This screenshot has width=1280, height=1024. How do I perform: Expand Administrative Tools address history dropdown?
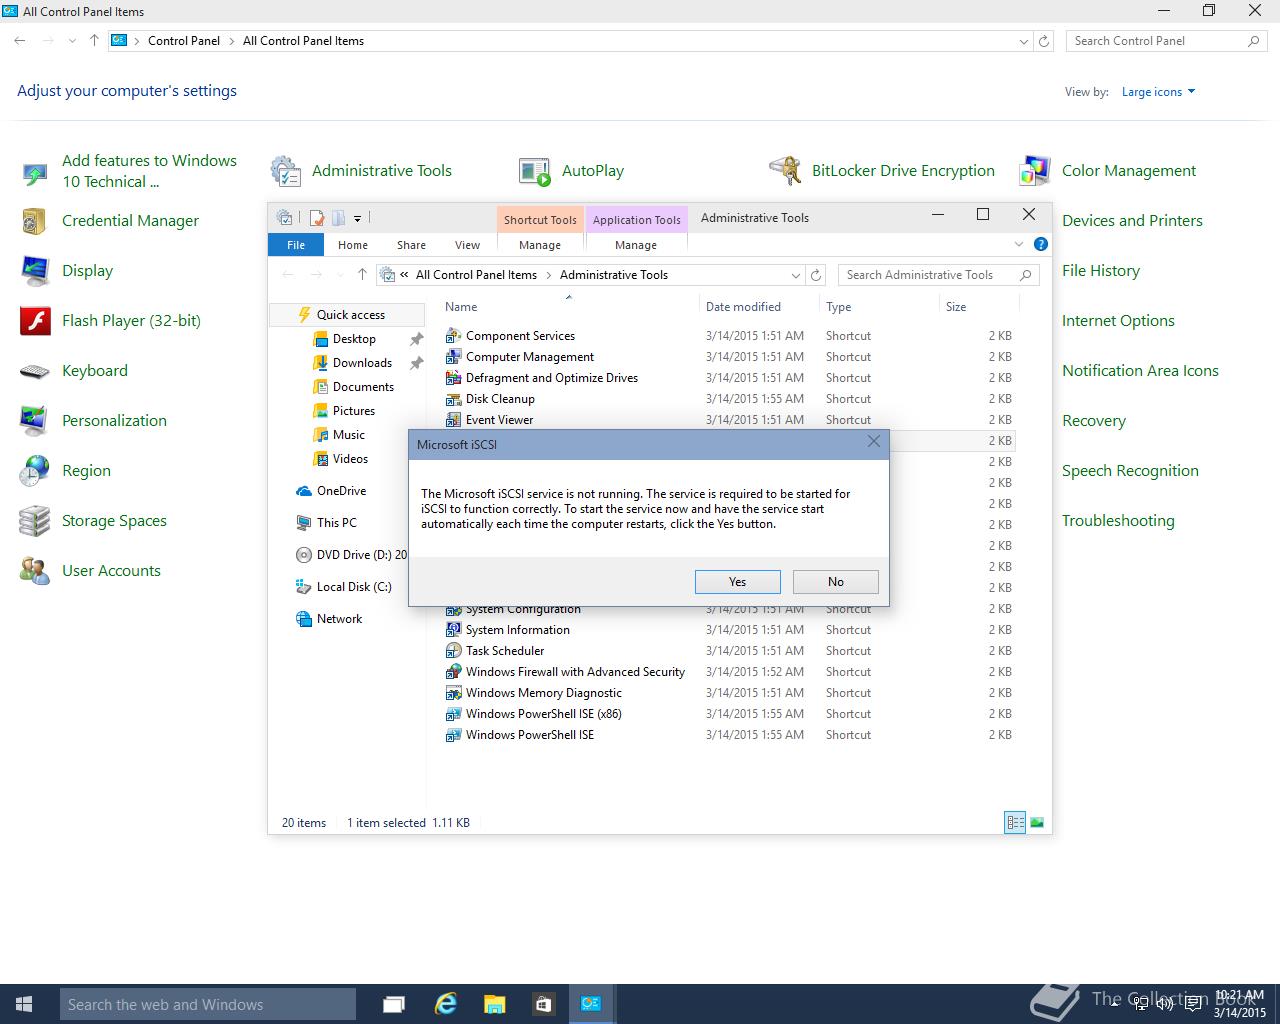pos(796,275)
